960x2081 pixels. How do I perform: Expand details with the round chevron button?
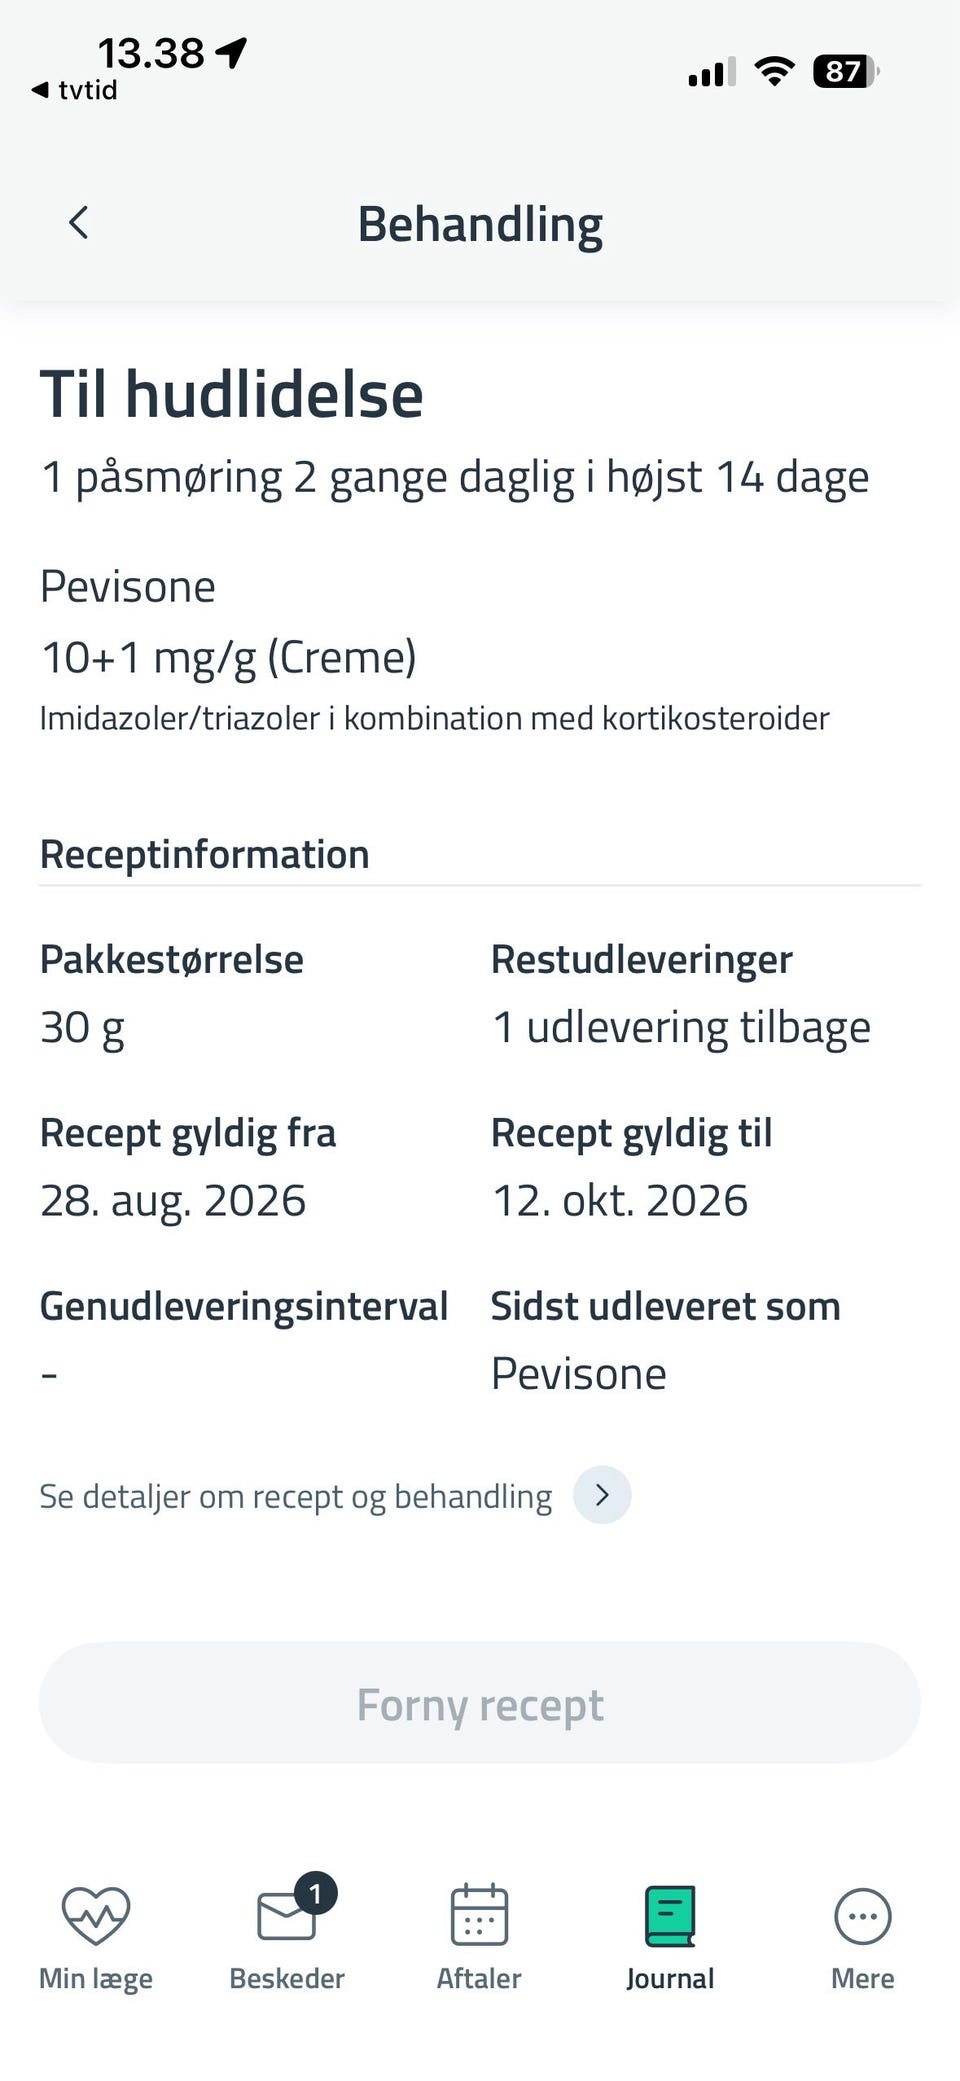[x=602, y=1495]
